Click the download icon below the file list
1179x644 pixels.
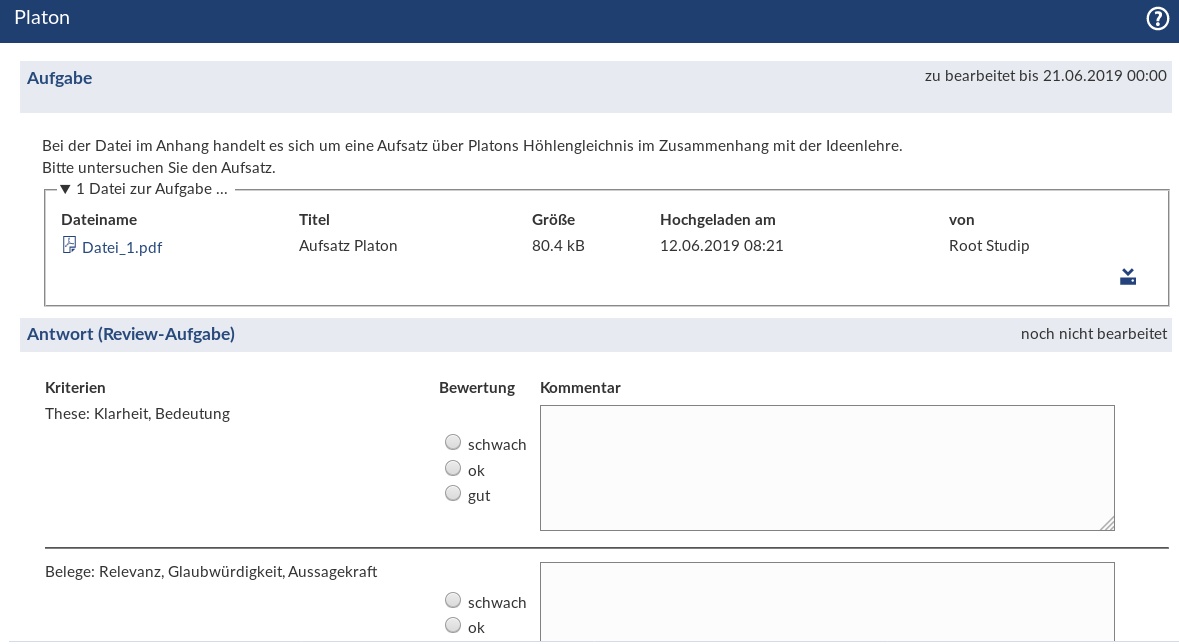[1128, 277]
